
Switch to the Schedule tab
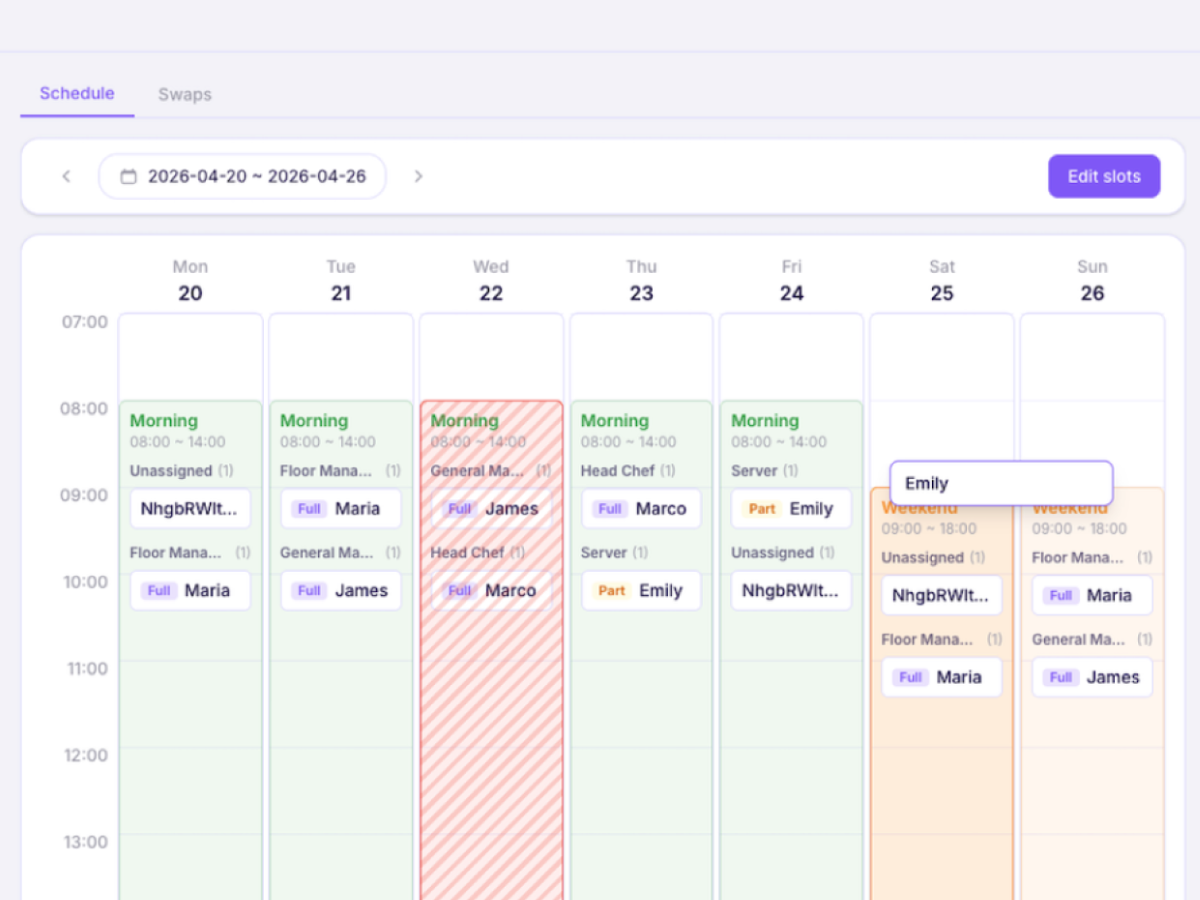pyautogui.click(x=77, y=94)
